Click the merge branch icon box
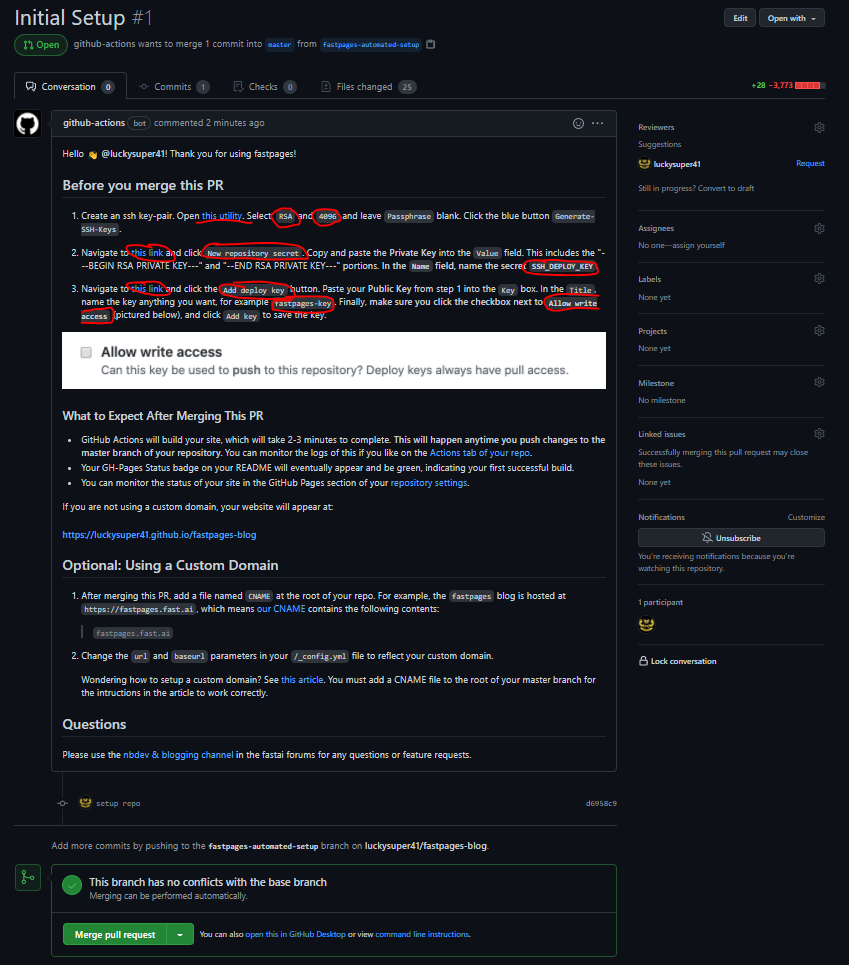This screenshot has width=849, height=965. point(28,877)
